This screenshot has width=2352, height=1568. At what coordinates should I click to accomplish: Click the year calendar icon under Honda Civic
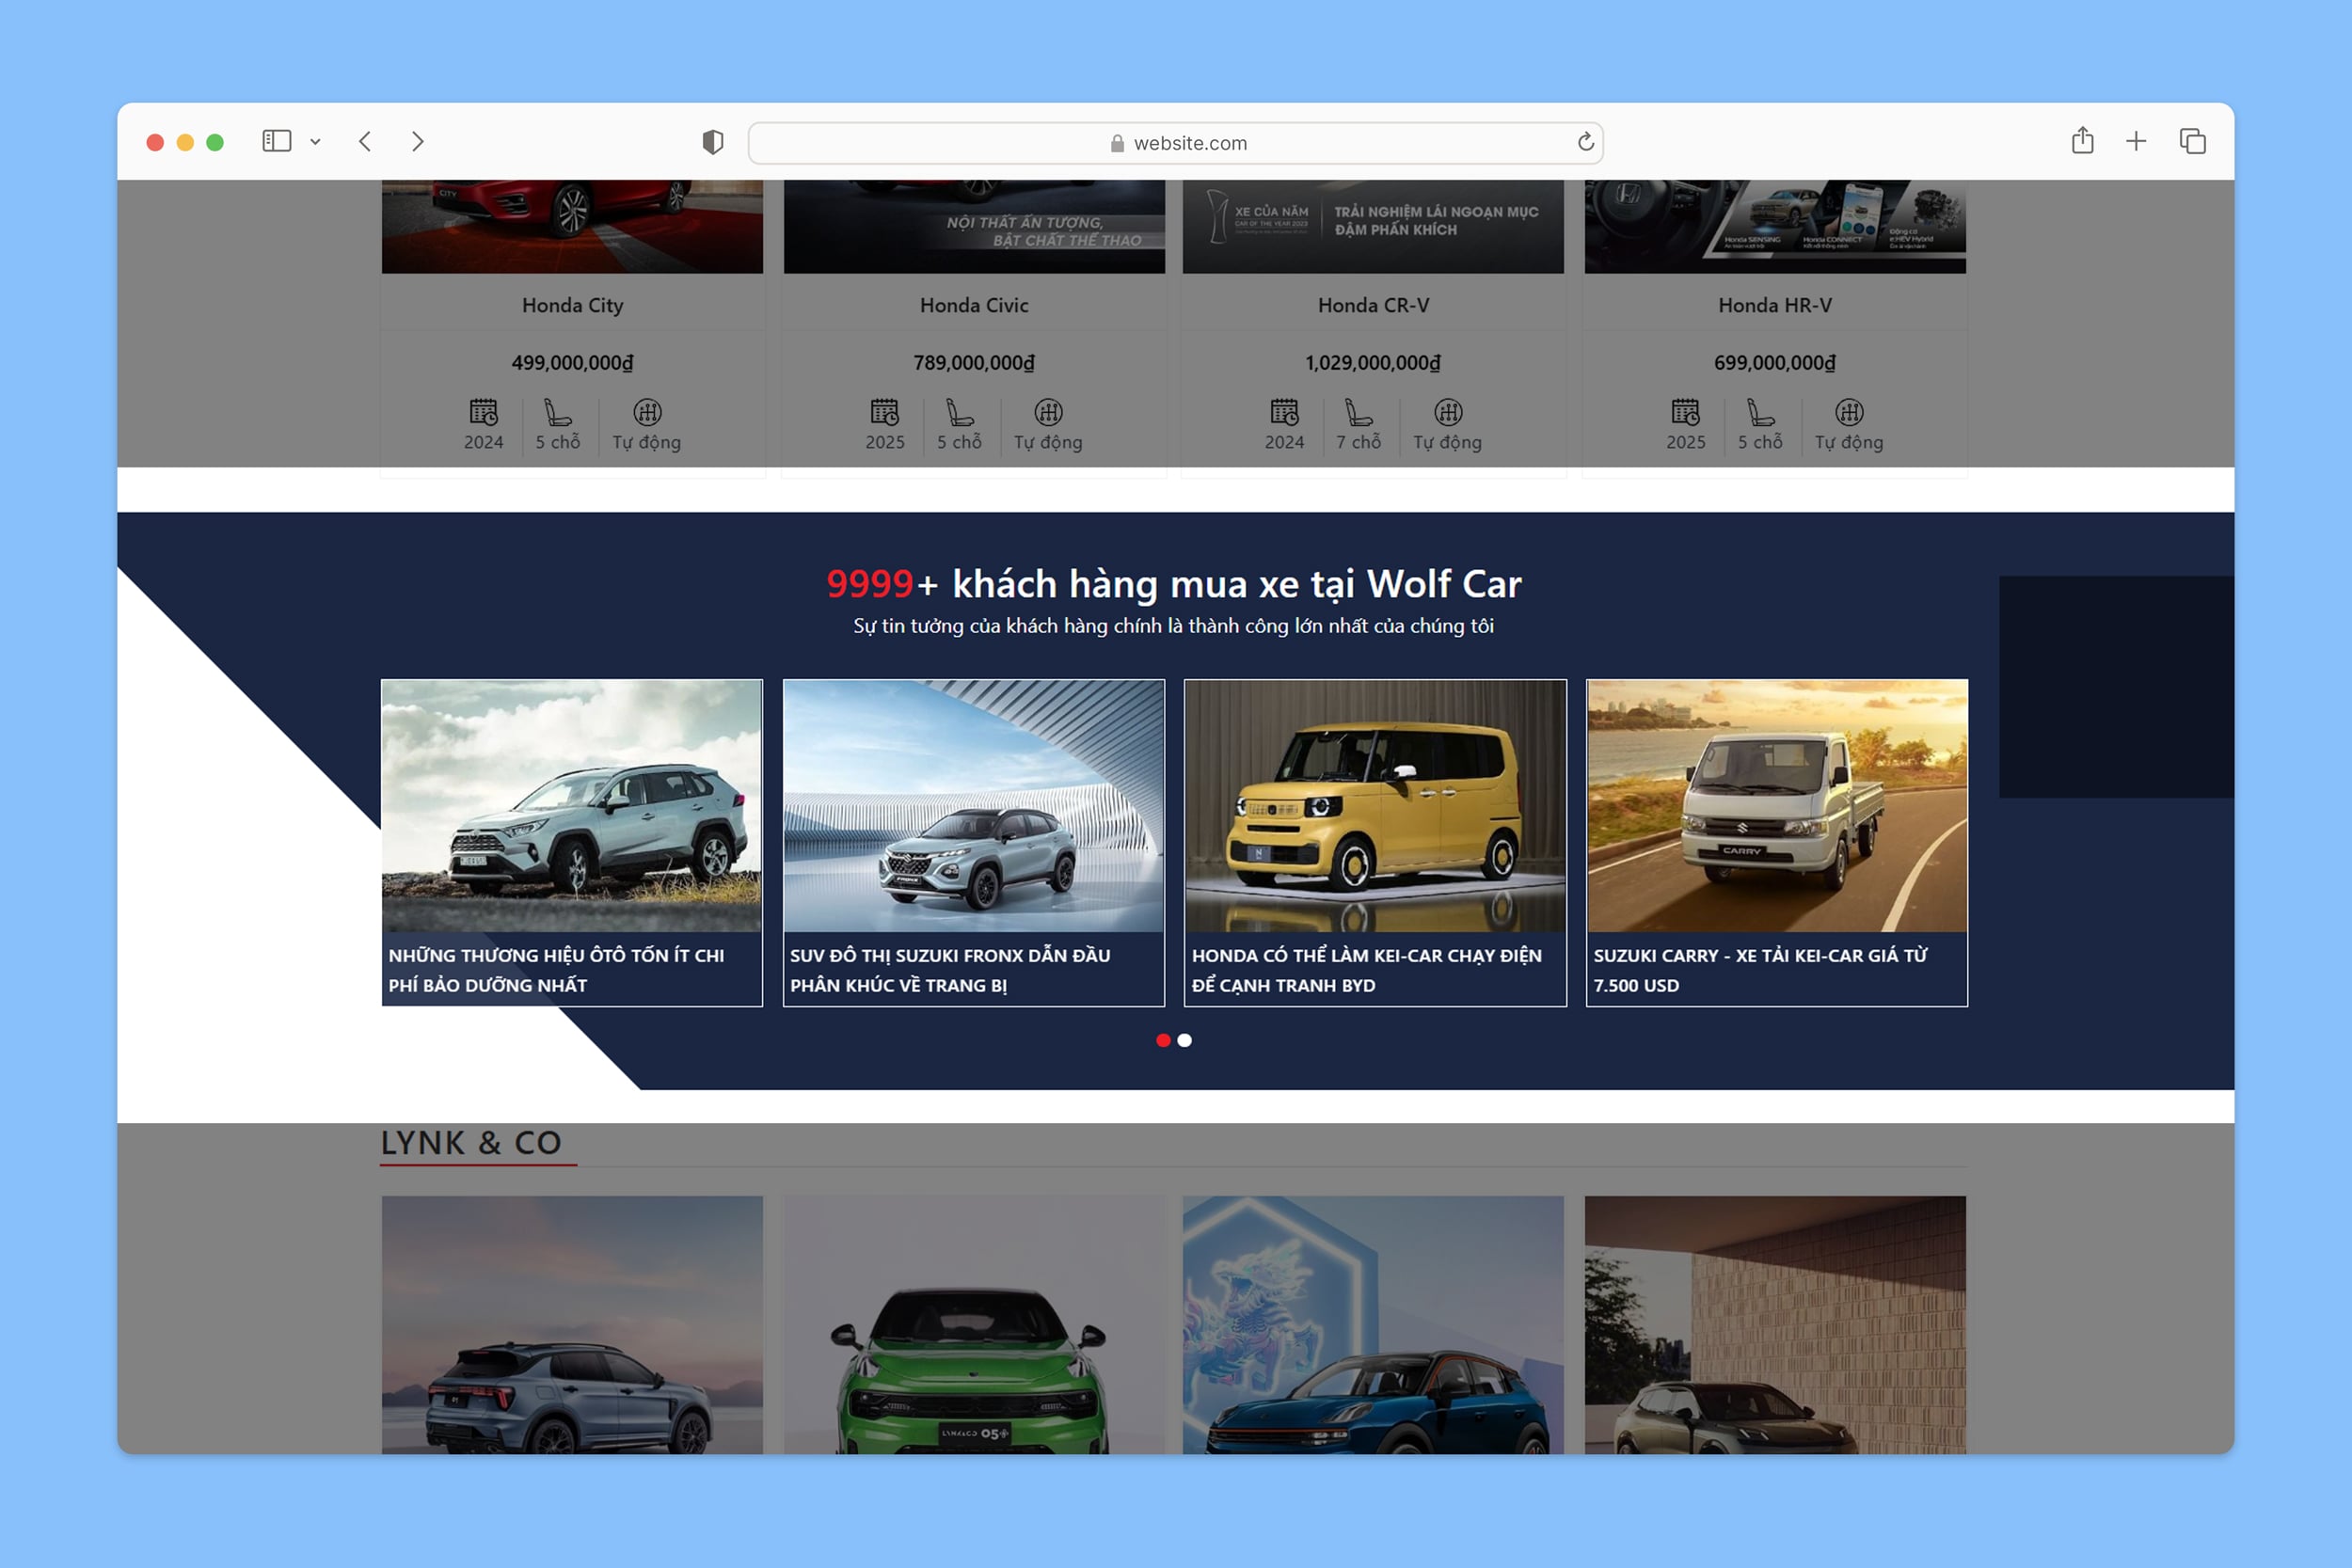884,412
